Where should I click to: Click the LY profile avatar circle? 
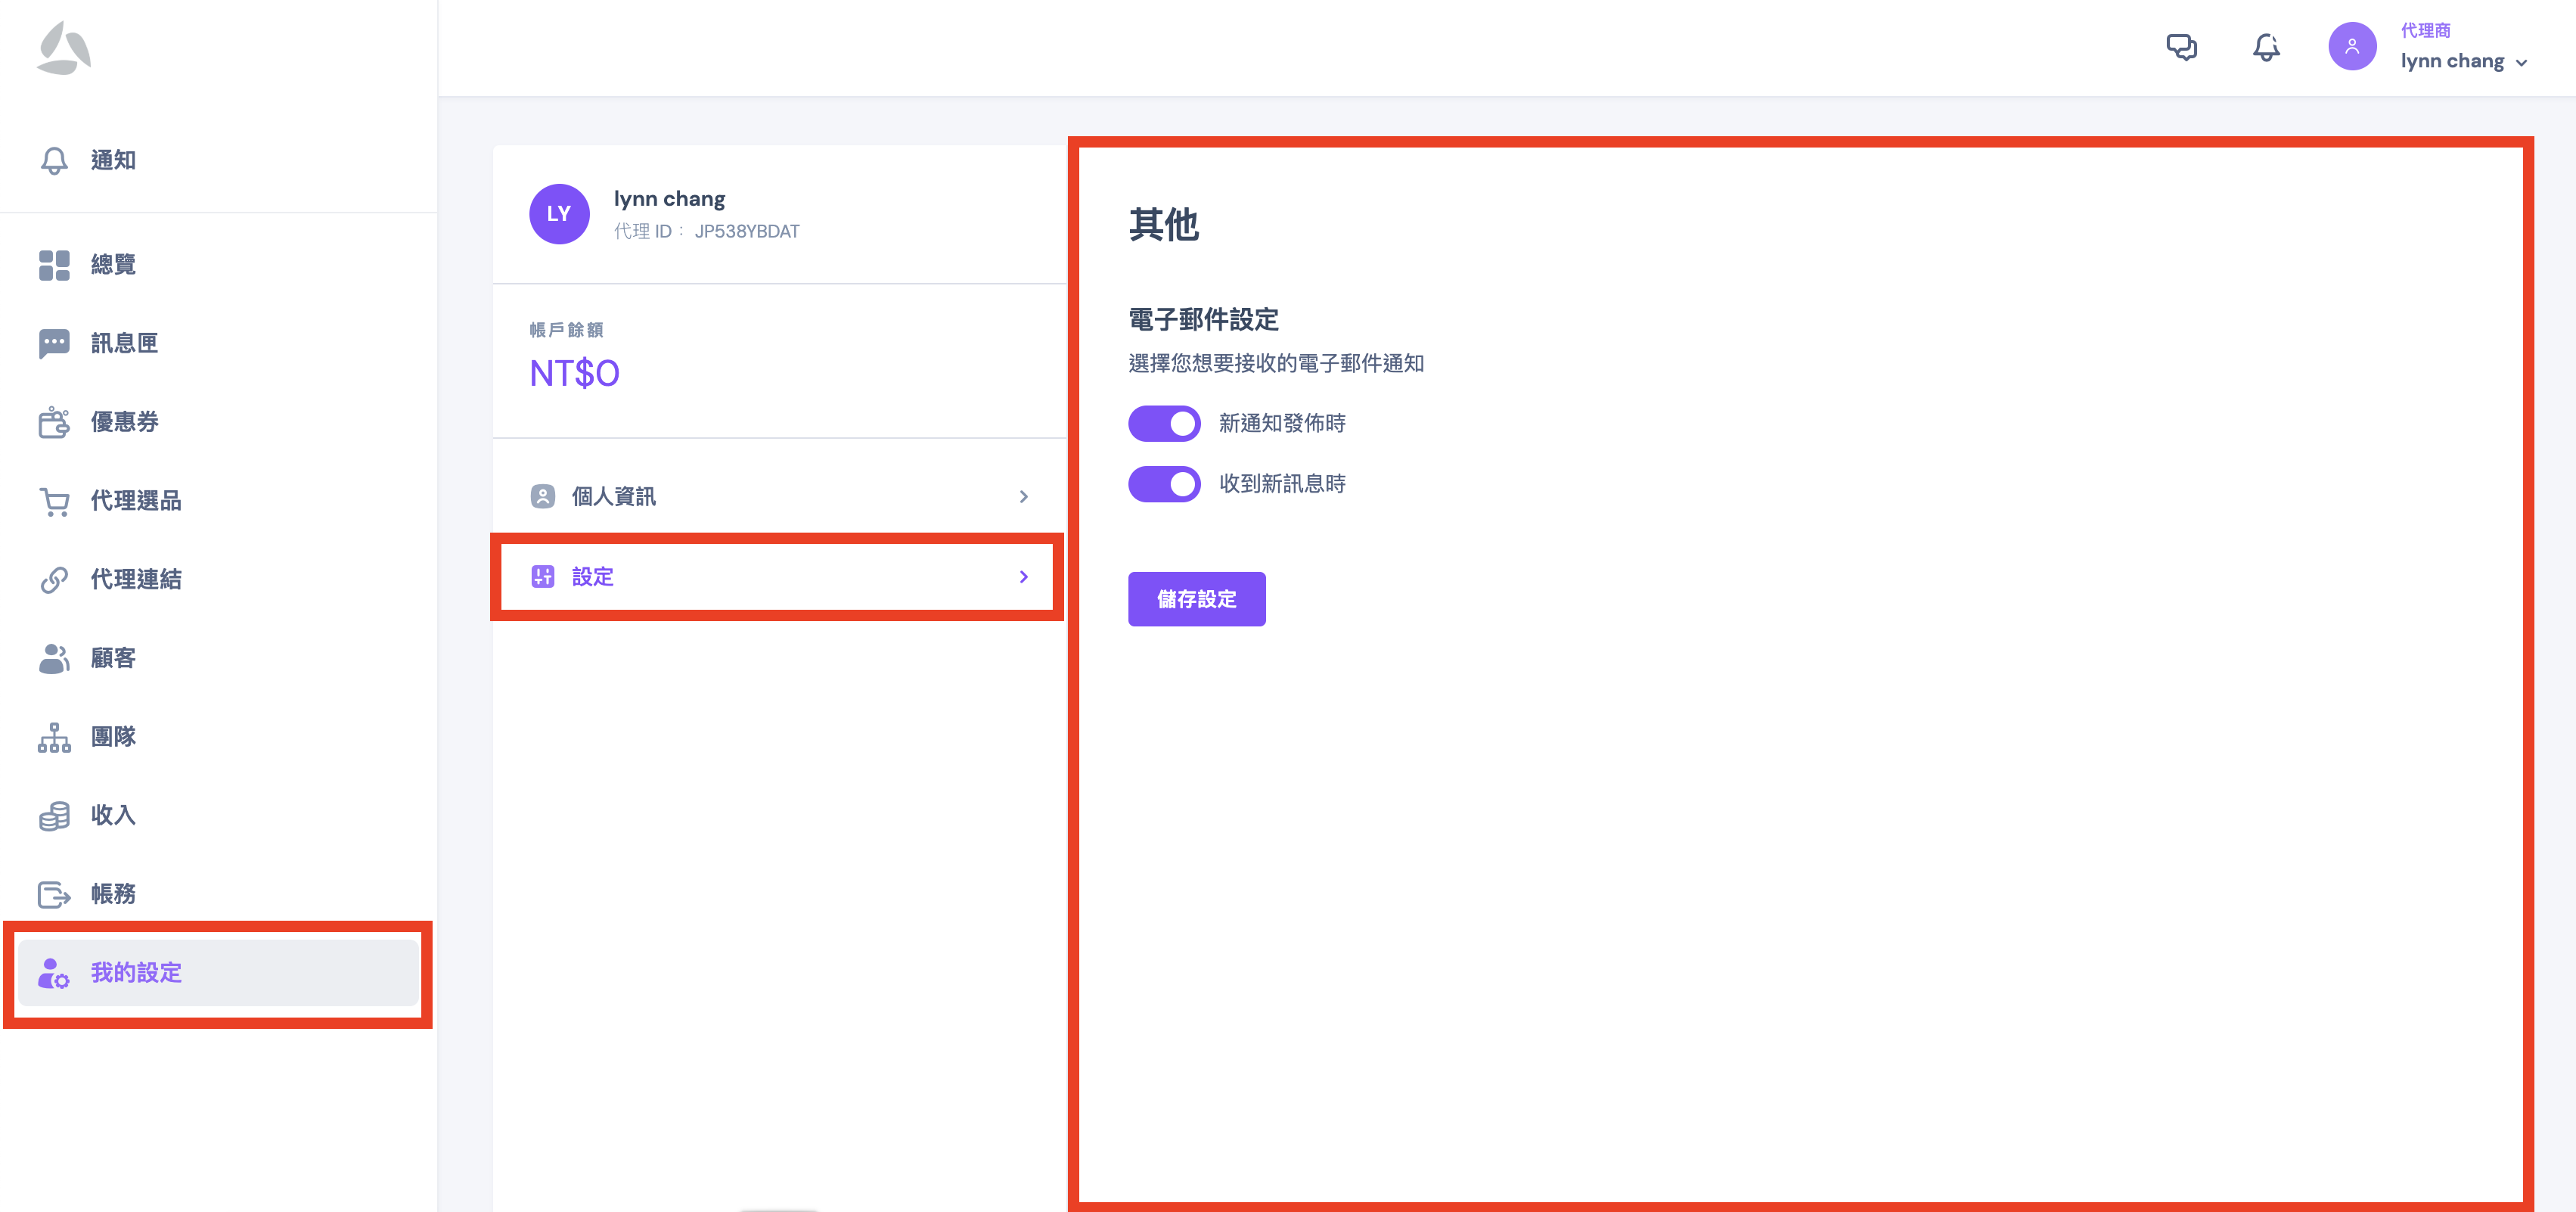tap(559, 214)
